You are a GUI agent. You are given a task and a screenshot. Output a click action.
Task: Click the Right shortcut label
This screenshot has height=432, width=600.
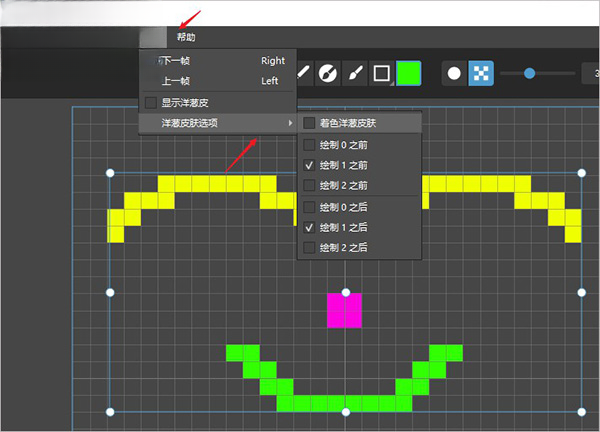point(273,61)
